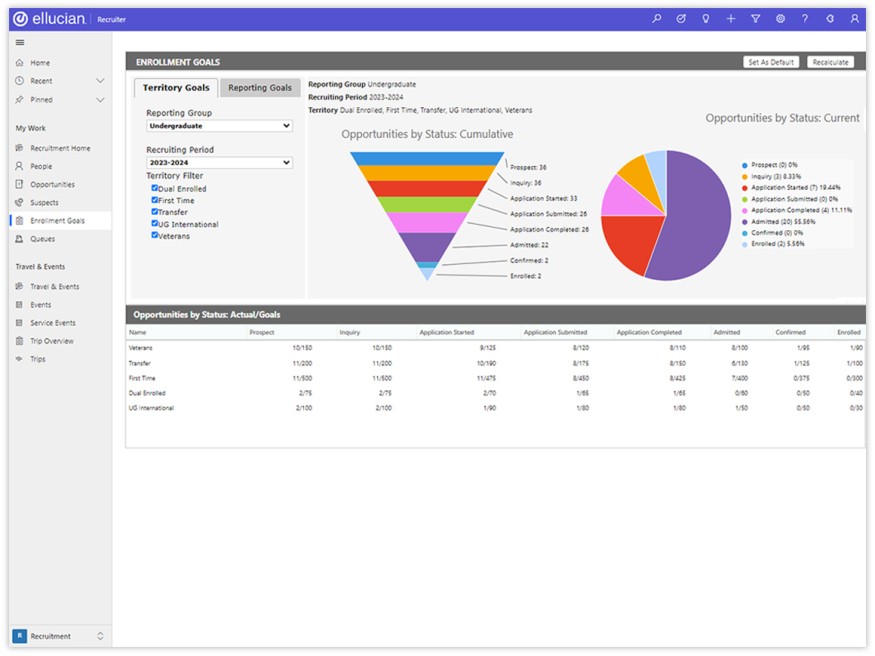875x656 pixels.
Task: Click the plus icon to add new
Action: [731, 19]
